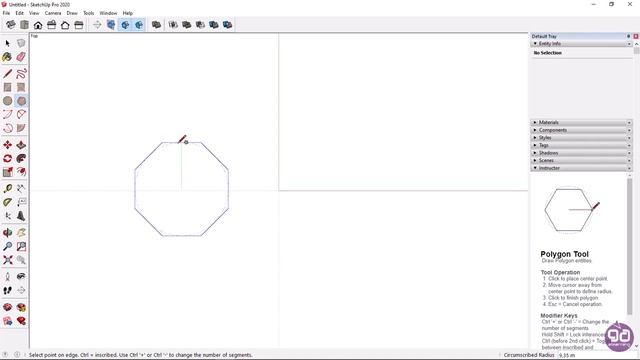This screenshot has width=640, height=360.
Task: Open the Draw menu
Action: (x=72, y=13)
